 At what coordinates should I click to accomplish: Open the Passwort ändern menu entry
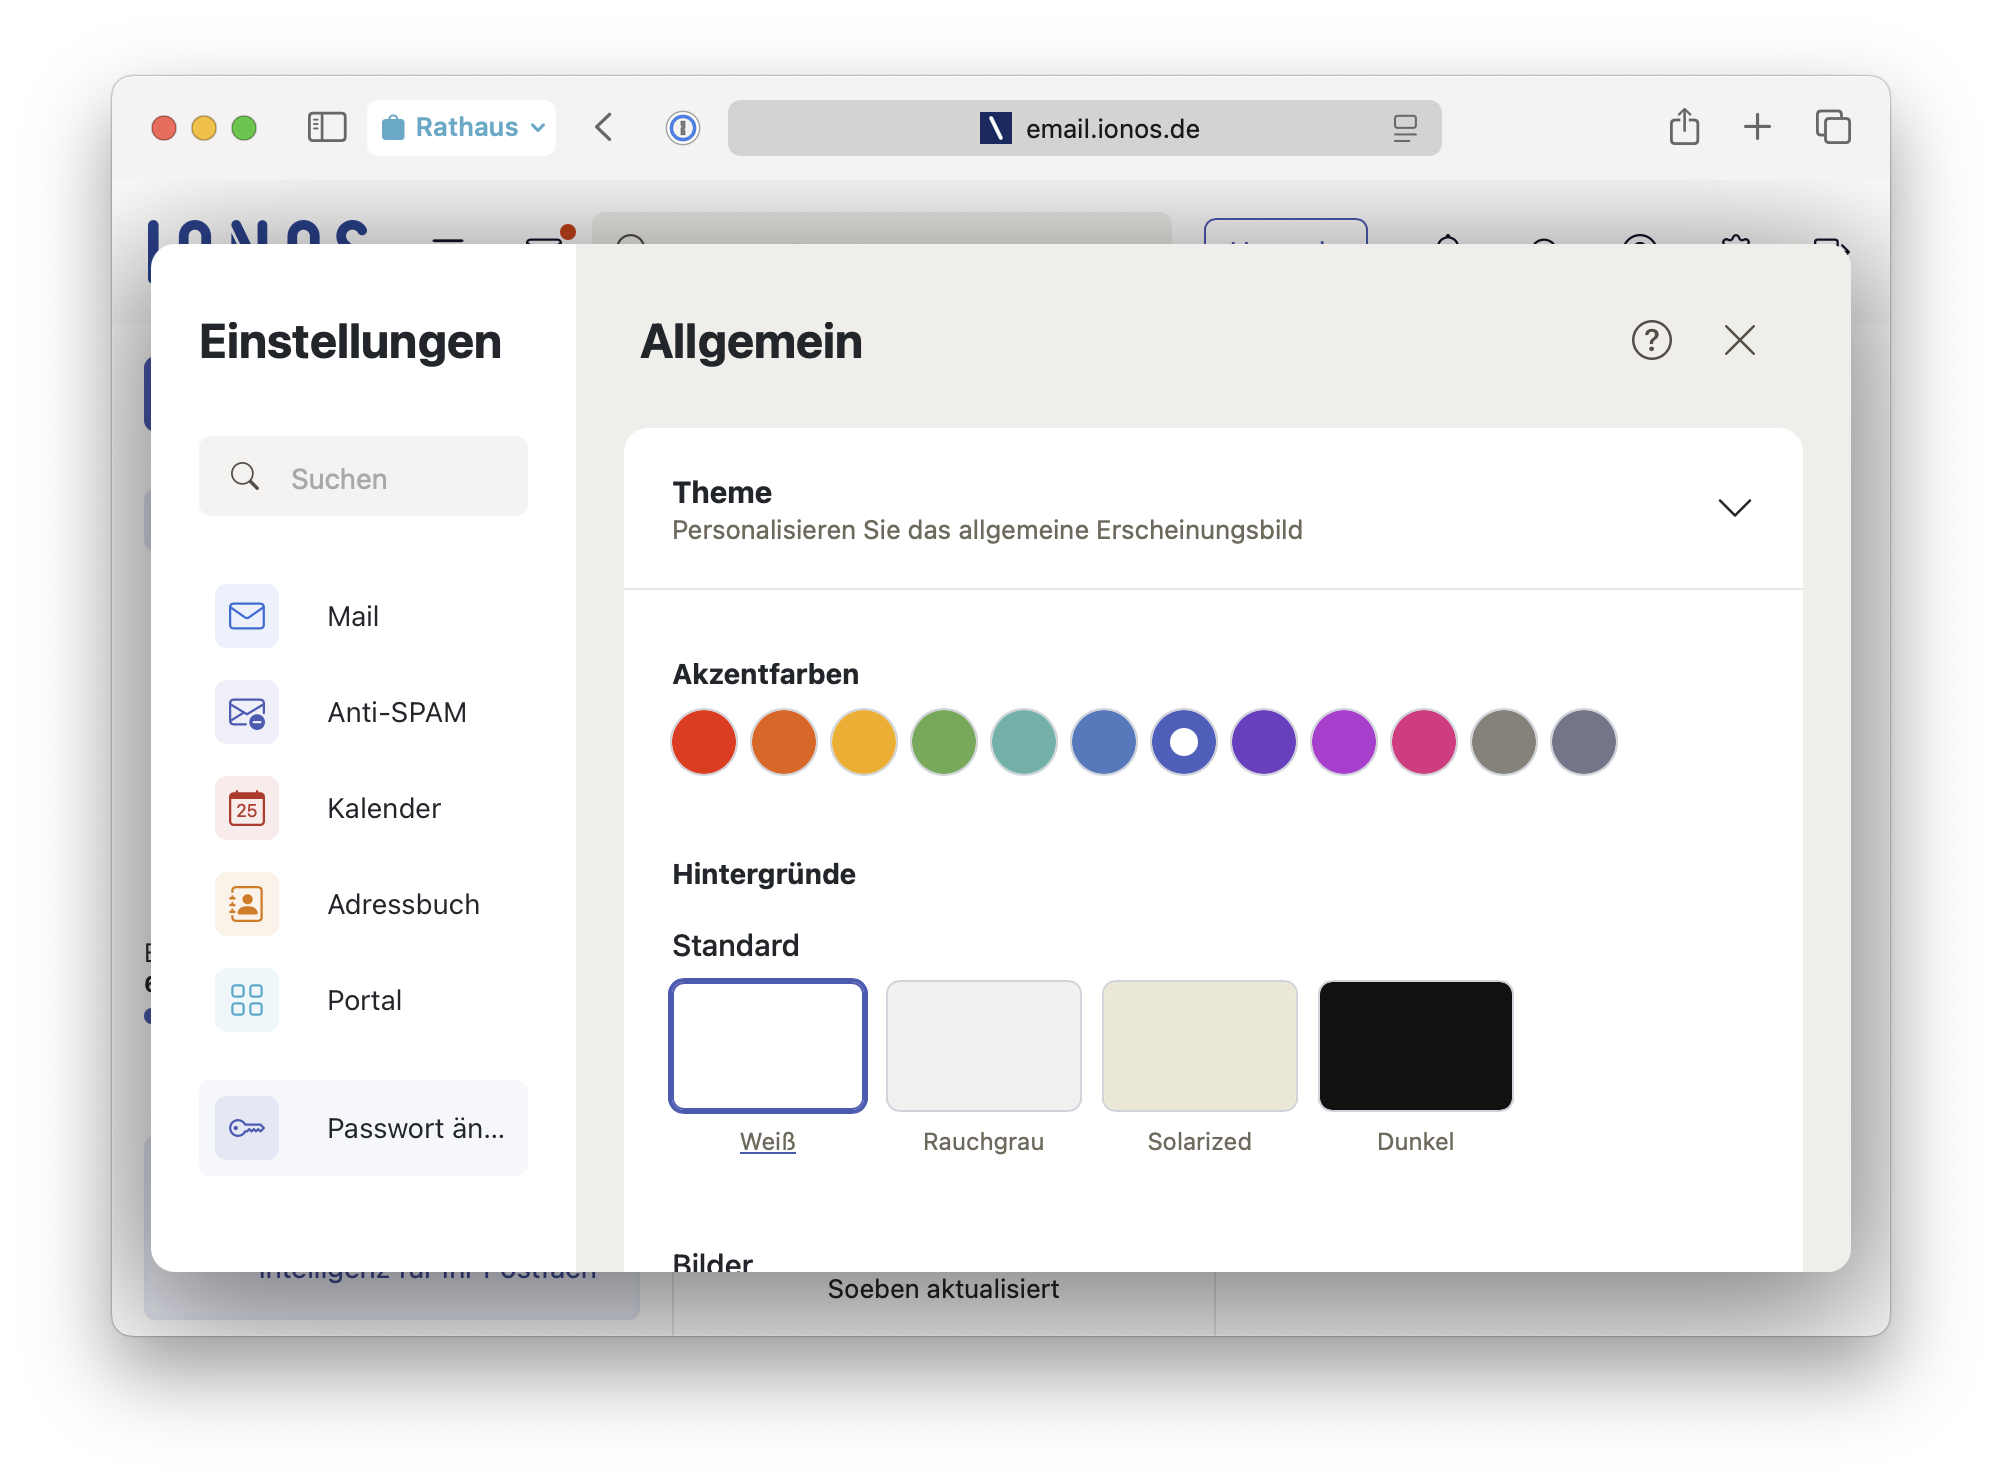tap(415, 1128)
